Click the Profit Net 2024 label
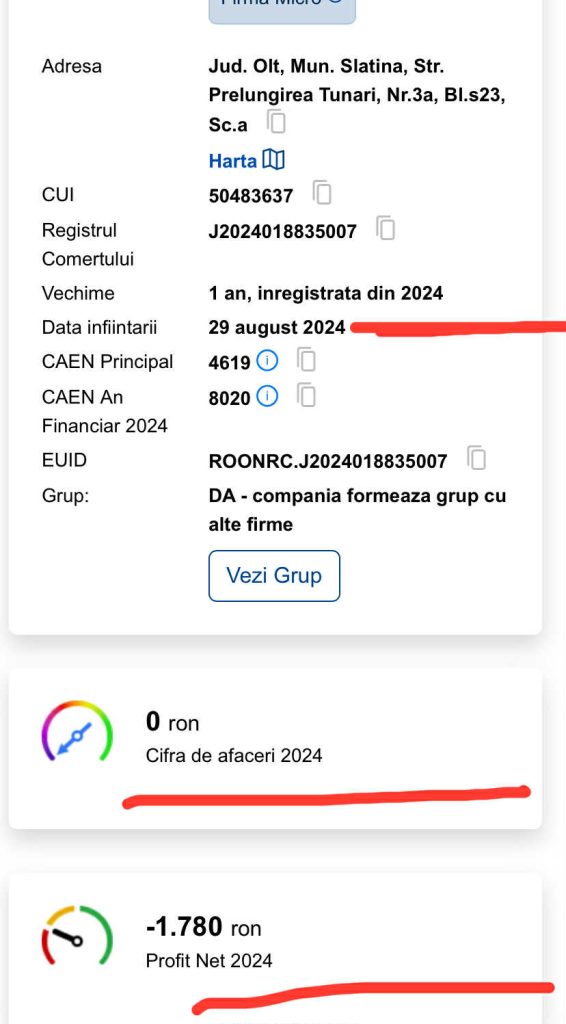The width and height of the screenshot is (566, 1024). [209, 961]
